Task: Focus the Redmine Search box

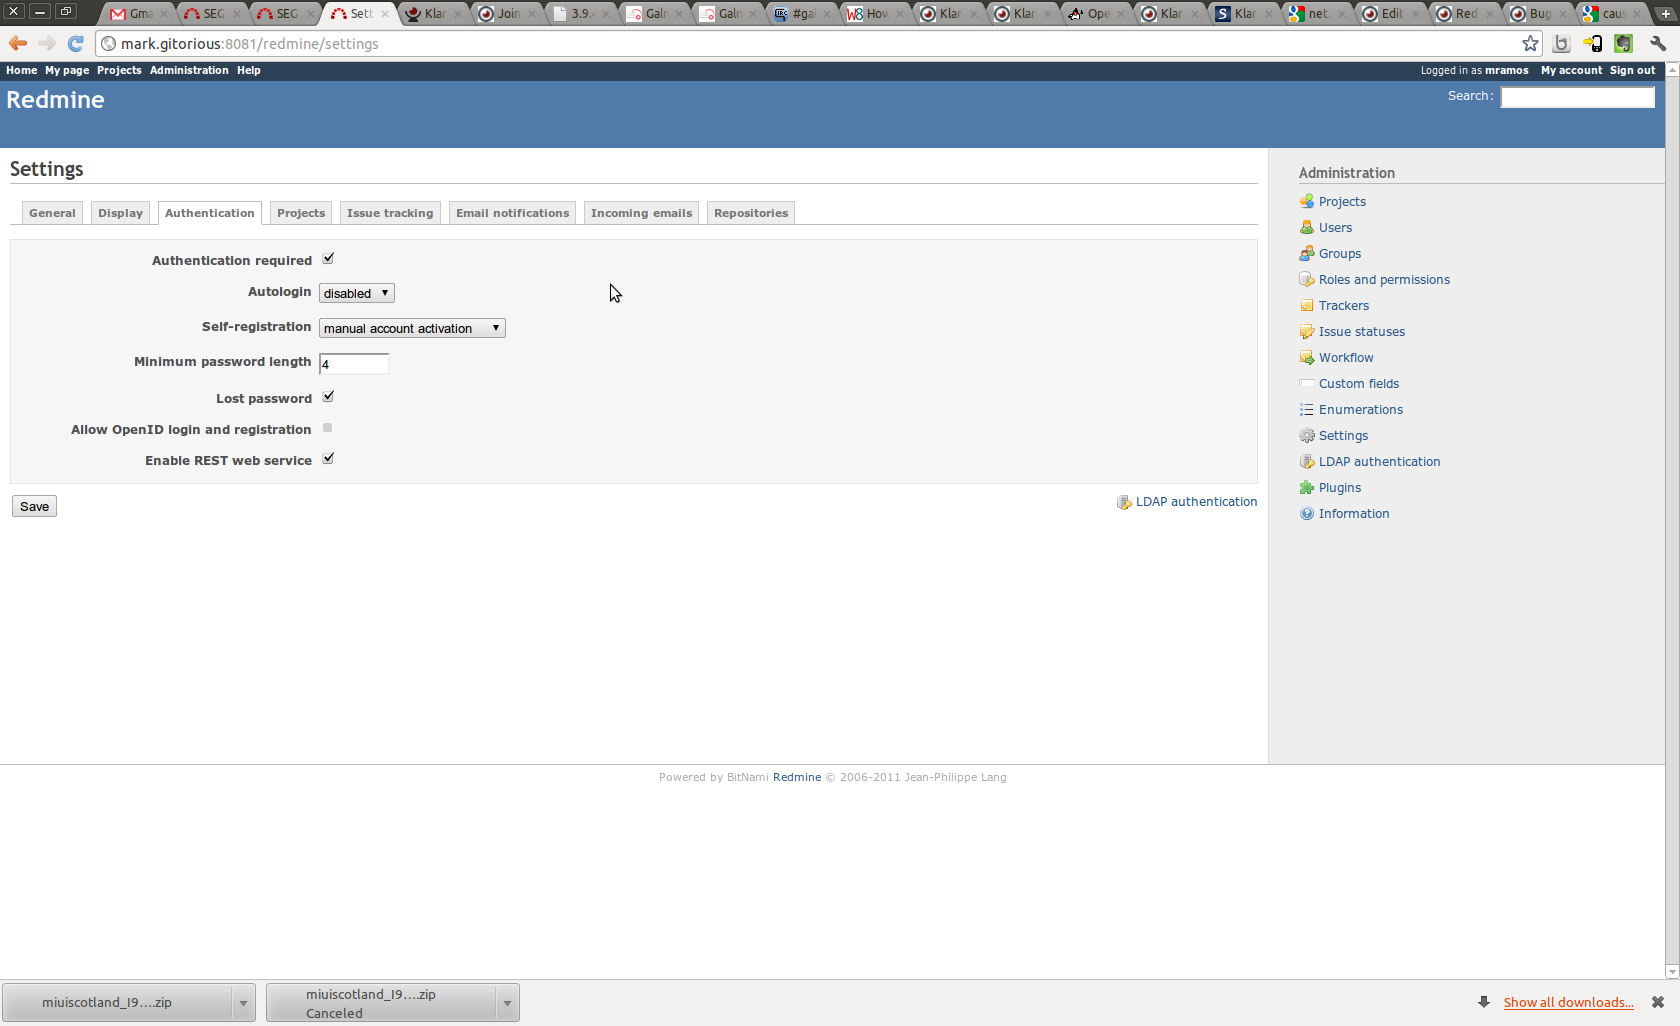Action: pos(1577,97)
